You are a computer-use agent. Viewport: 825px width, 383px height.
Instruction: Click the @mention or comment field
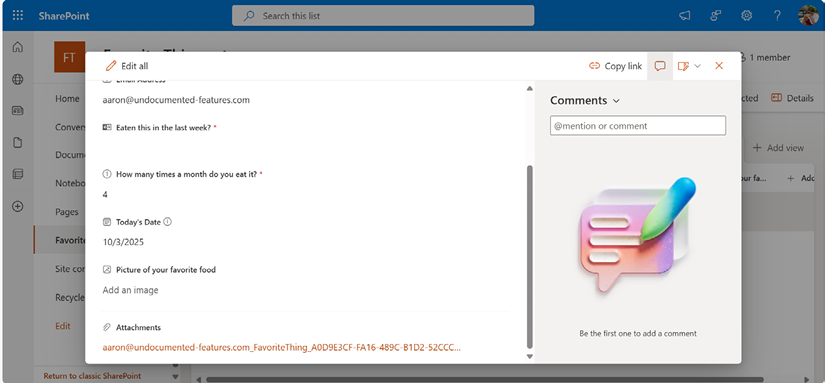[x=638, y=126]
